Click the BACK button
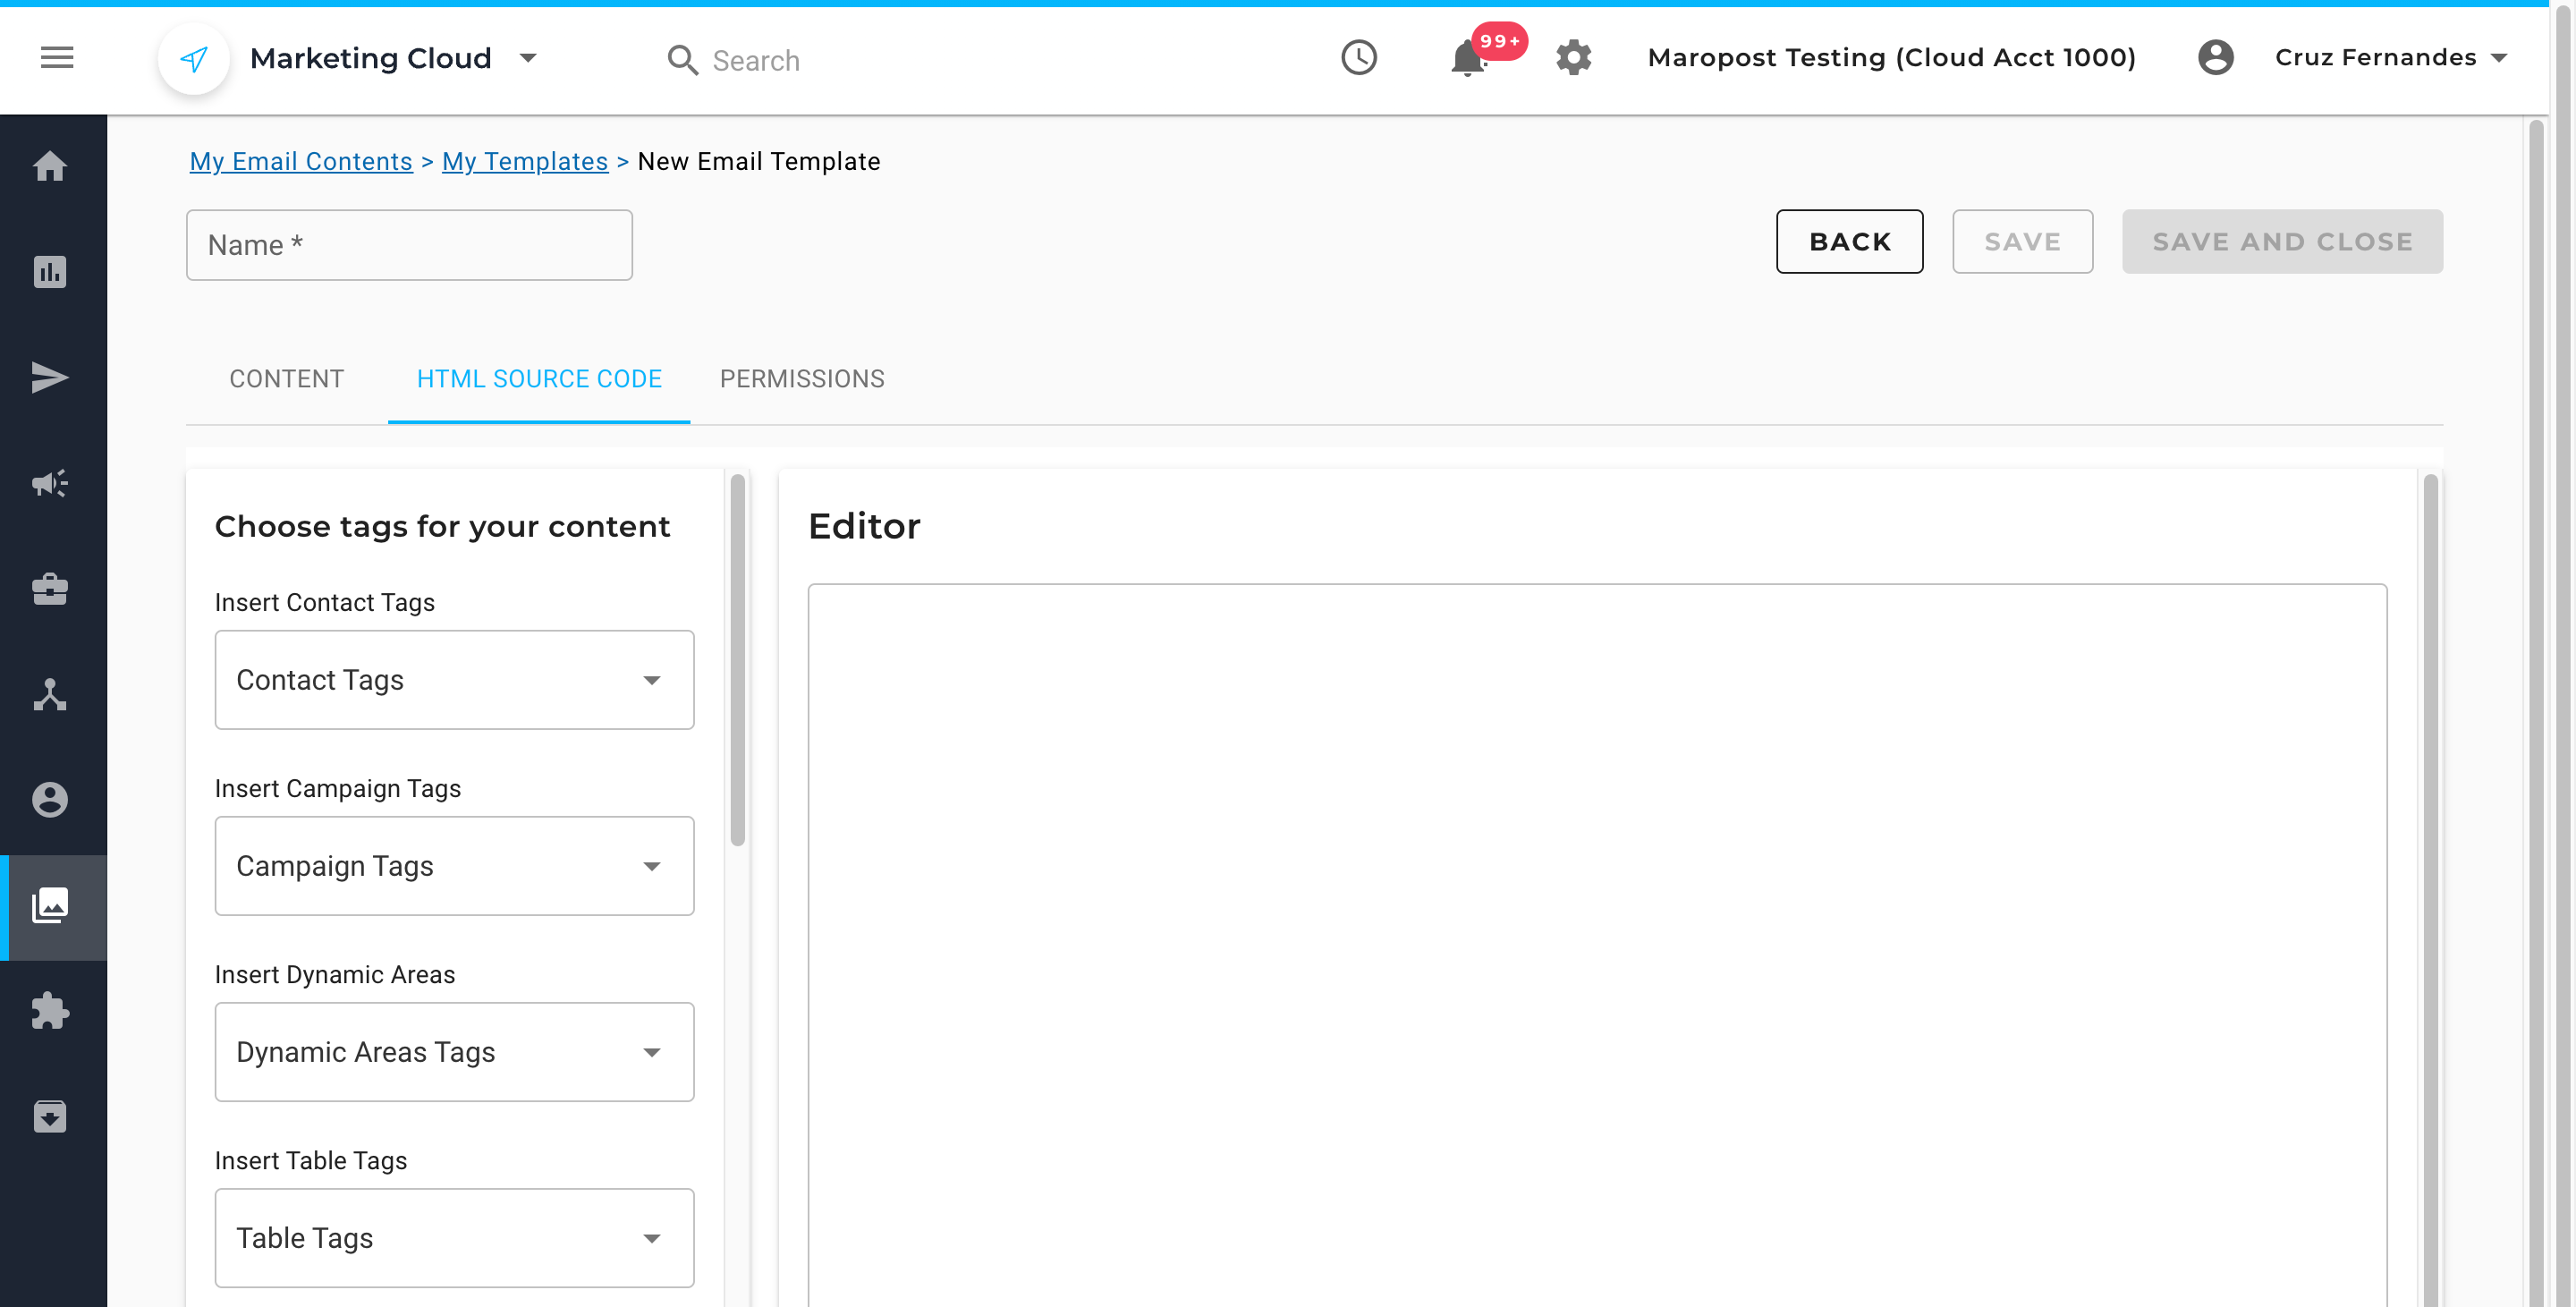 (1849, 242)
